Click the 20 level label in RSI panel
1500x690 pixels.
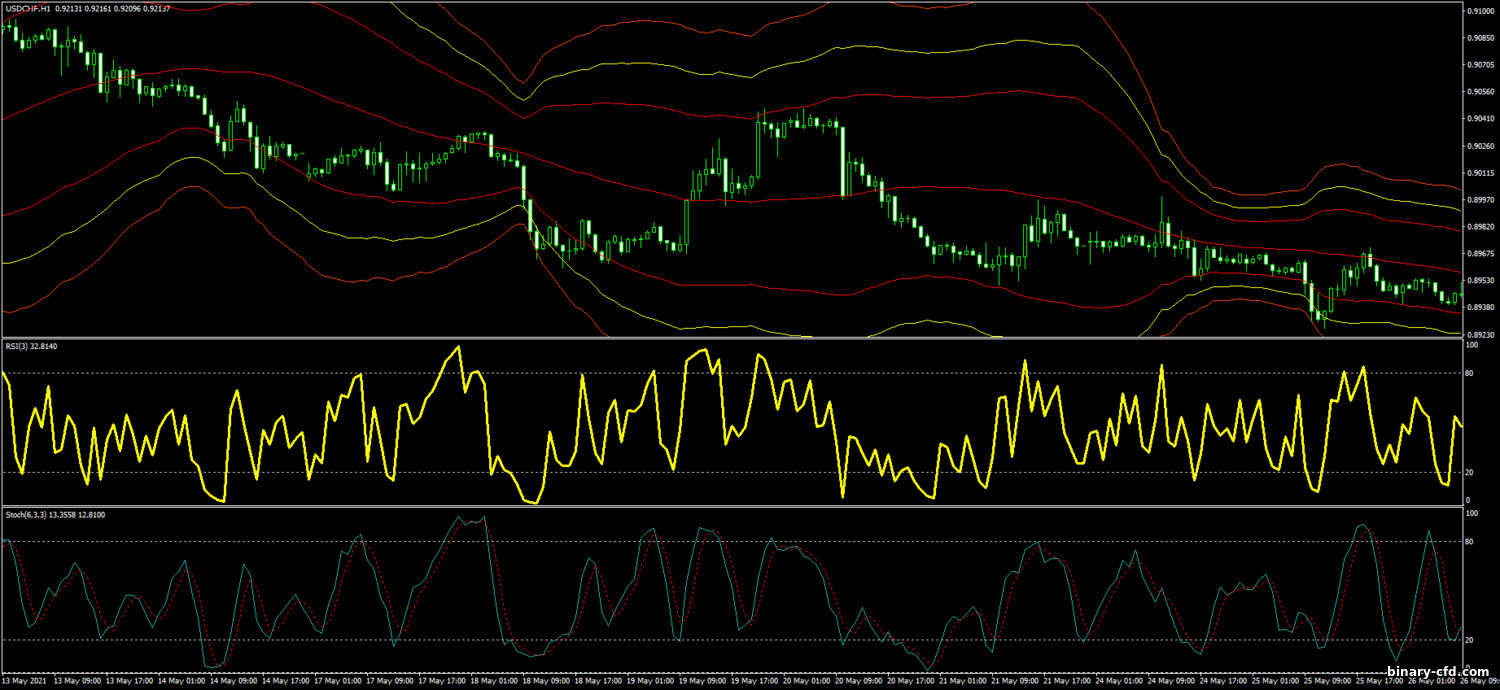pyautogui.click(x=1470, y=472)
